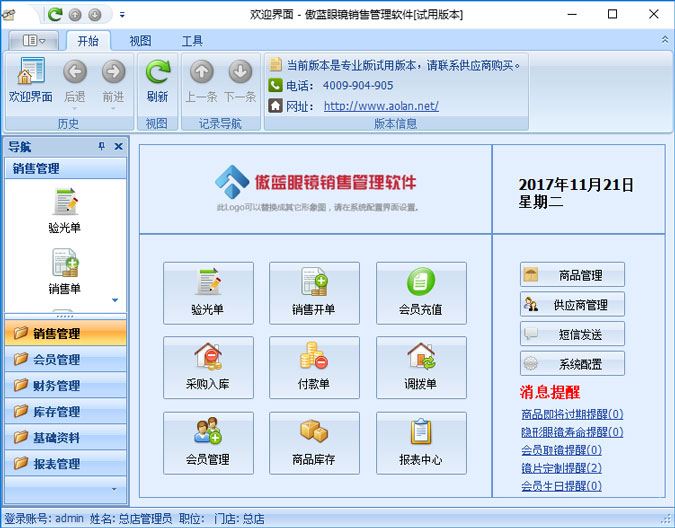Open the 调拨单 transfer order tile

click(x=421, y=367)
